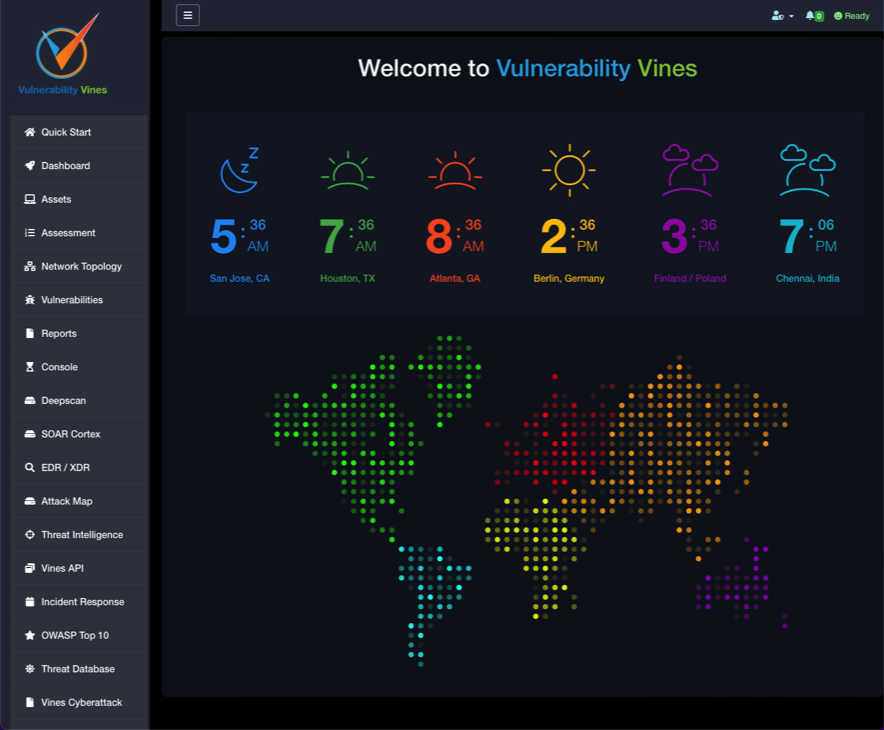Go to the Dashboard menu item

pyautogui.click(x=65, y=166)
